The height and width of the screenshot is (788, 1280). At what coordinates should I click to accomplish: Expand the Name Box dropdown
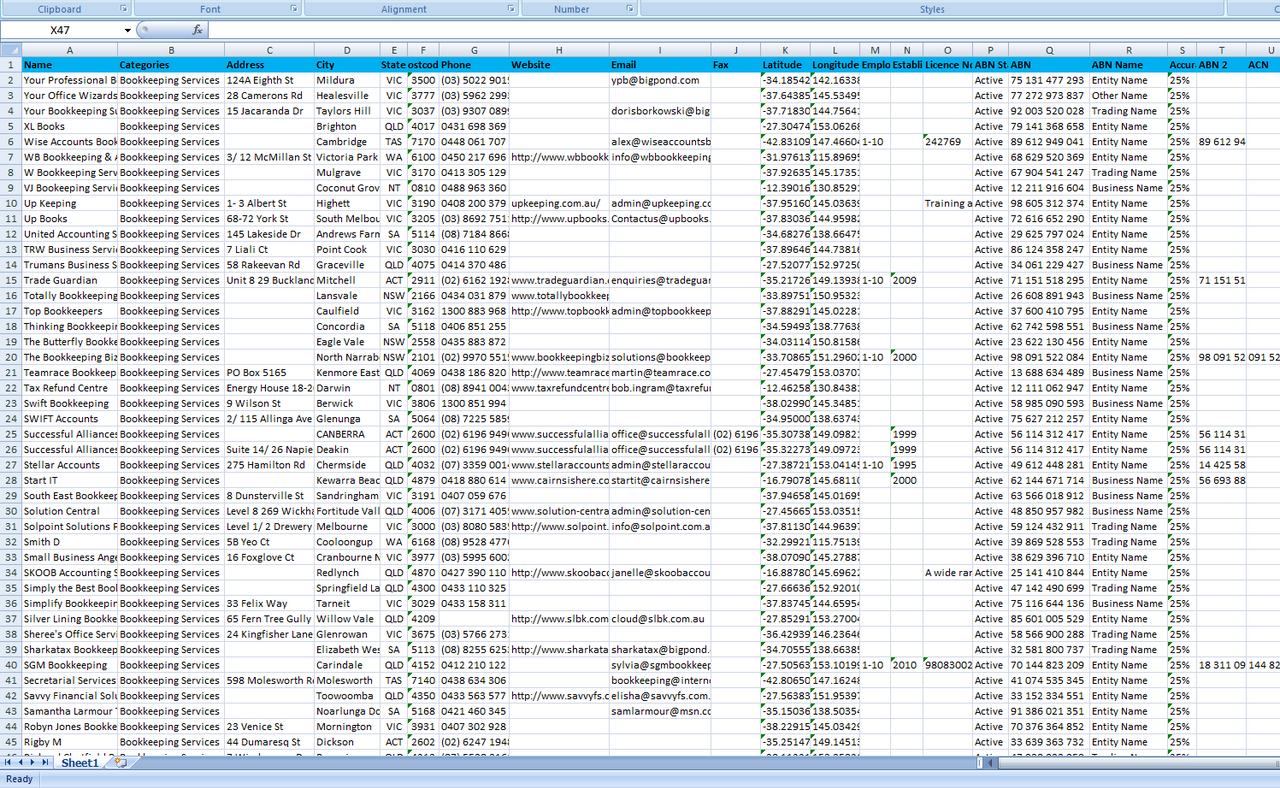click(127, 30)
